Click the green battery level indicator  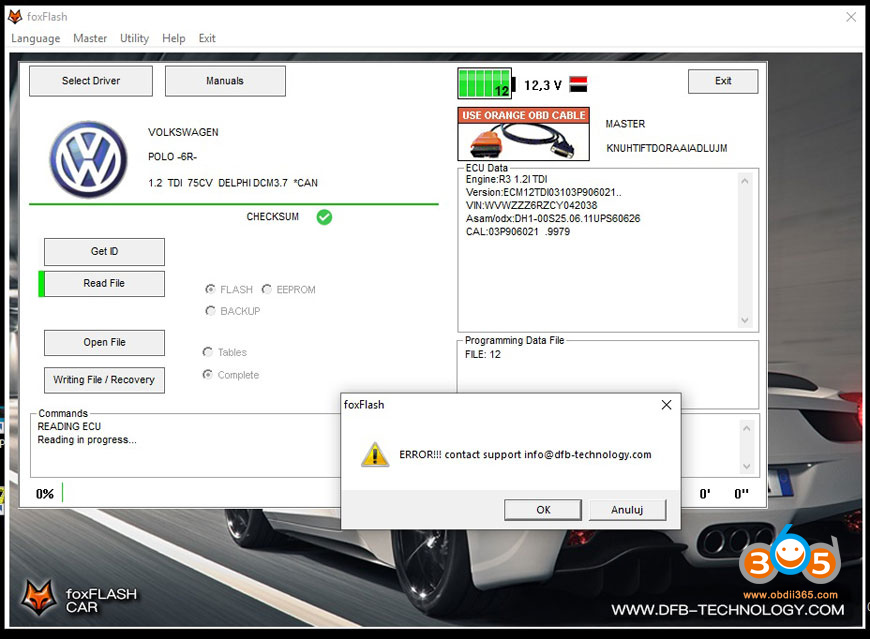[x=485, y=84]
